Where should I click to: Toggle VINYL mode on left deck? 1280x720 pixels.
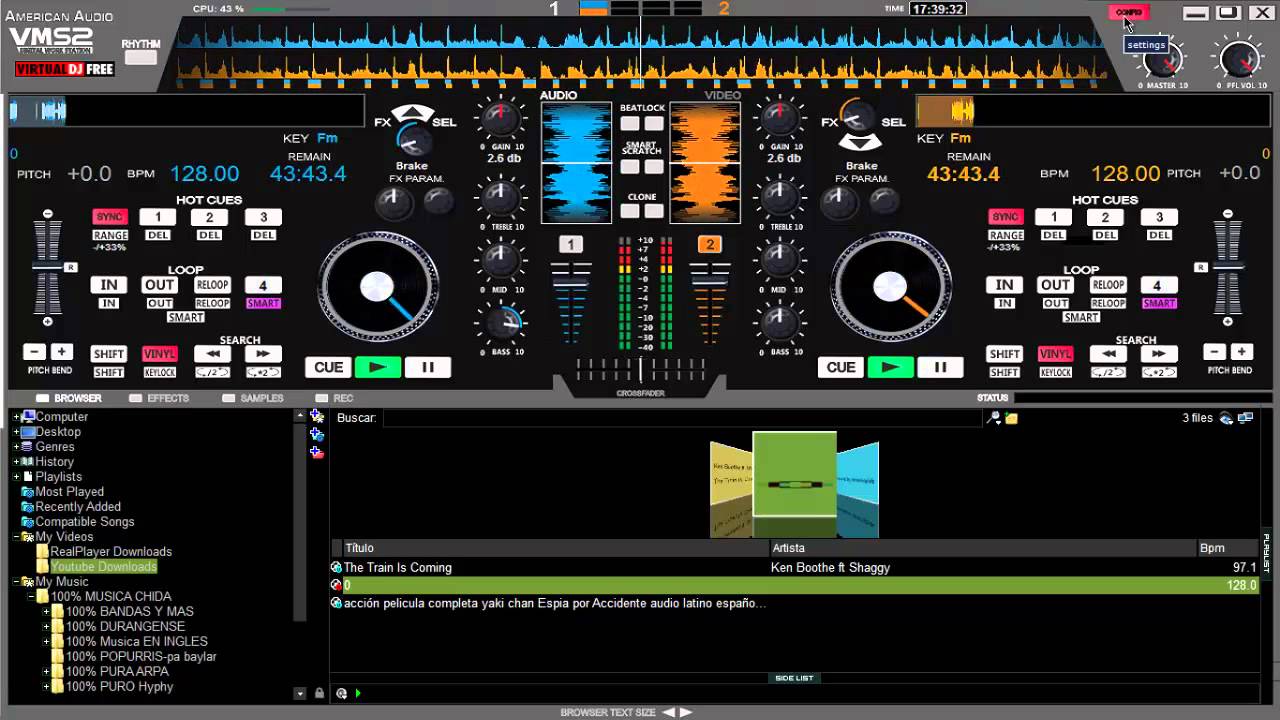(x=160, y=354)
